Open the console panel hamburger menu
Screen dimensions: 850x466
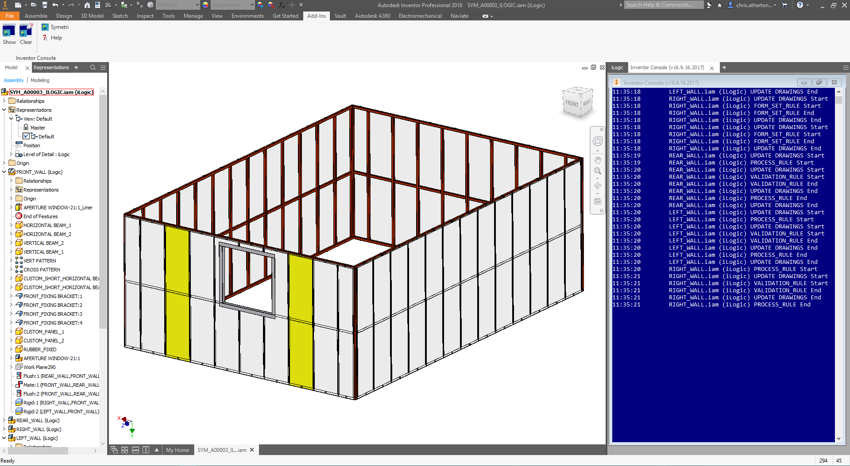click(846, 67)
